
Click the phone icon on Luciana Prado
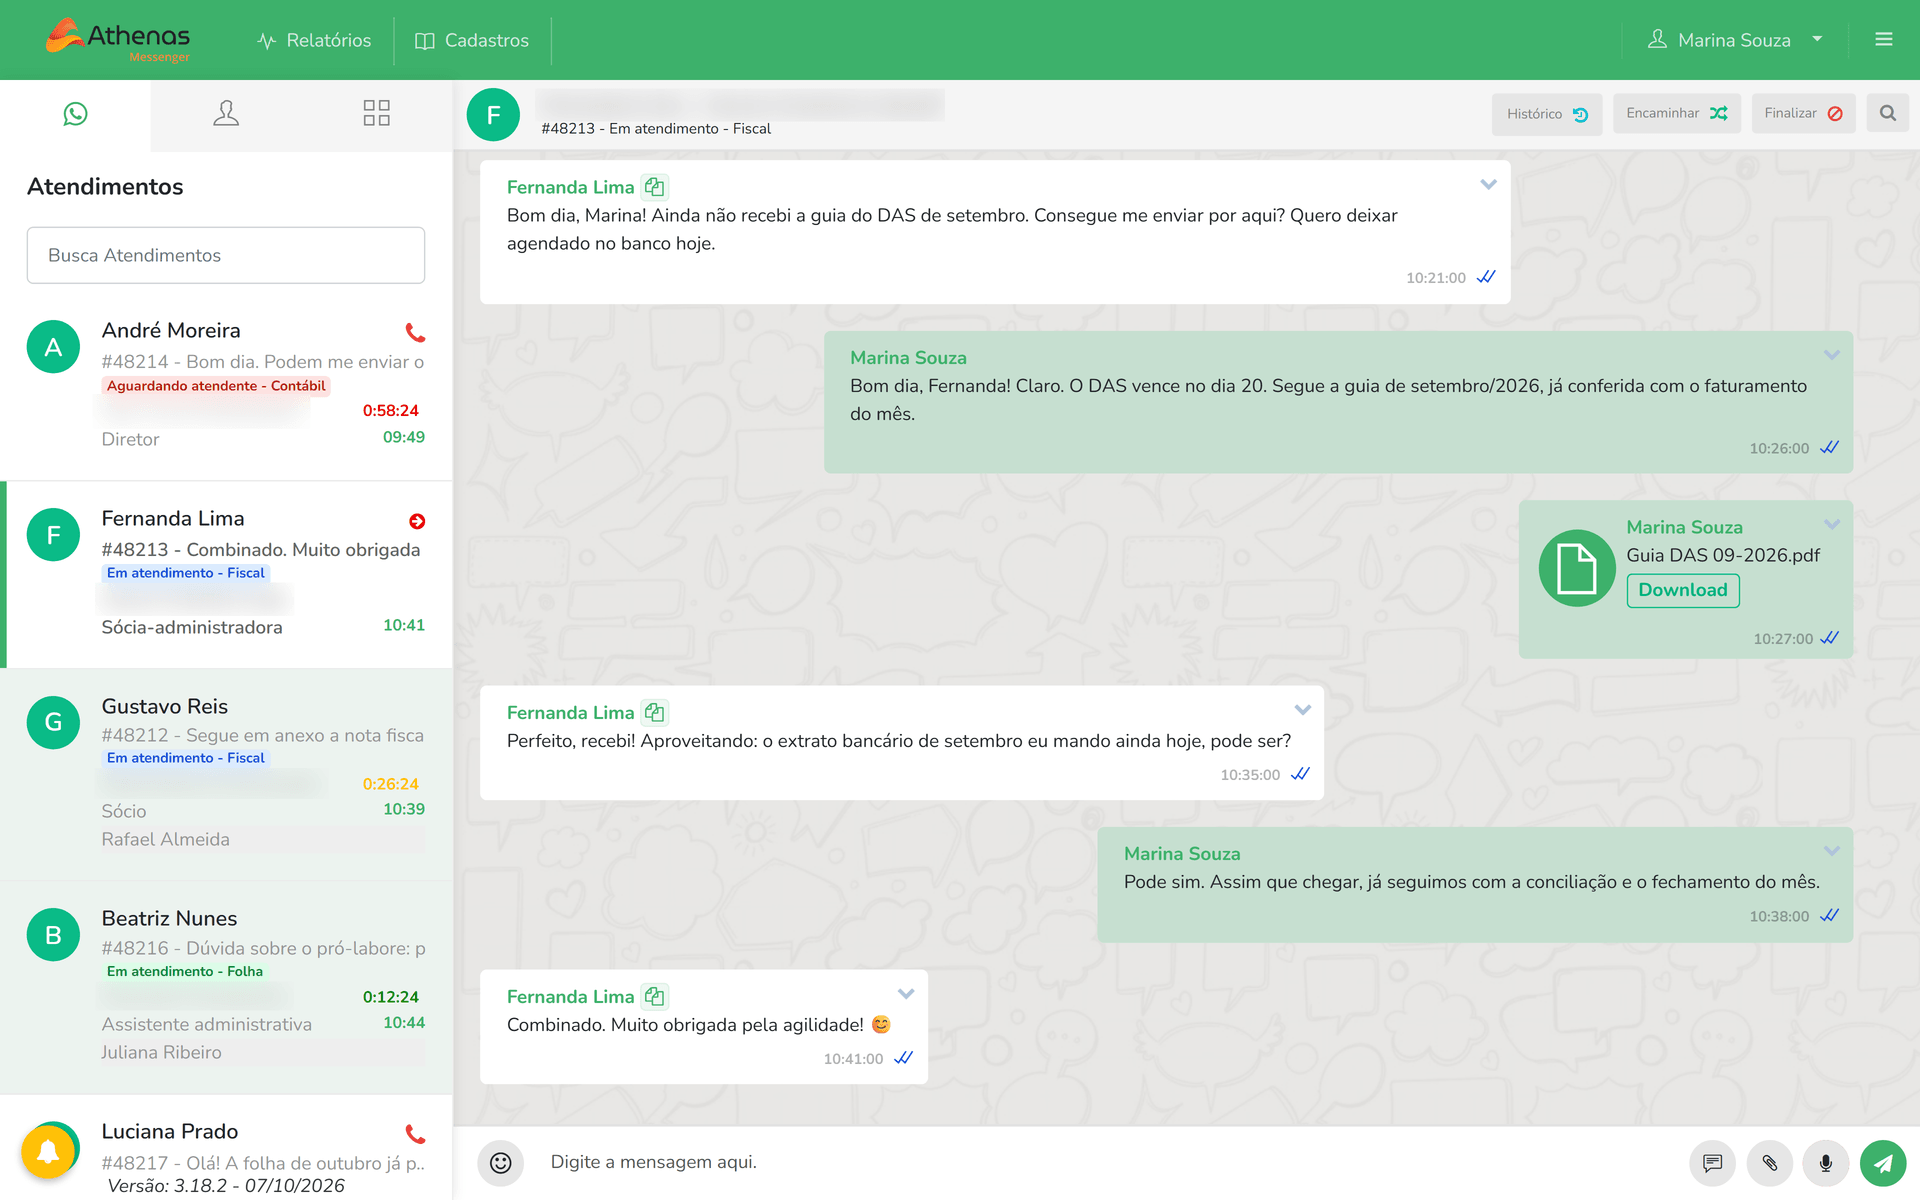tap(415, 1134)
